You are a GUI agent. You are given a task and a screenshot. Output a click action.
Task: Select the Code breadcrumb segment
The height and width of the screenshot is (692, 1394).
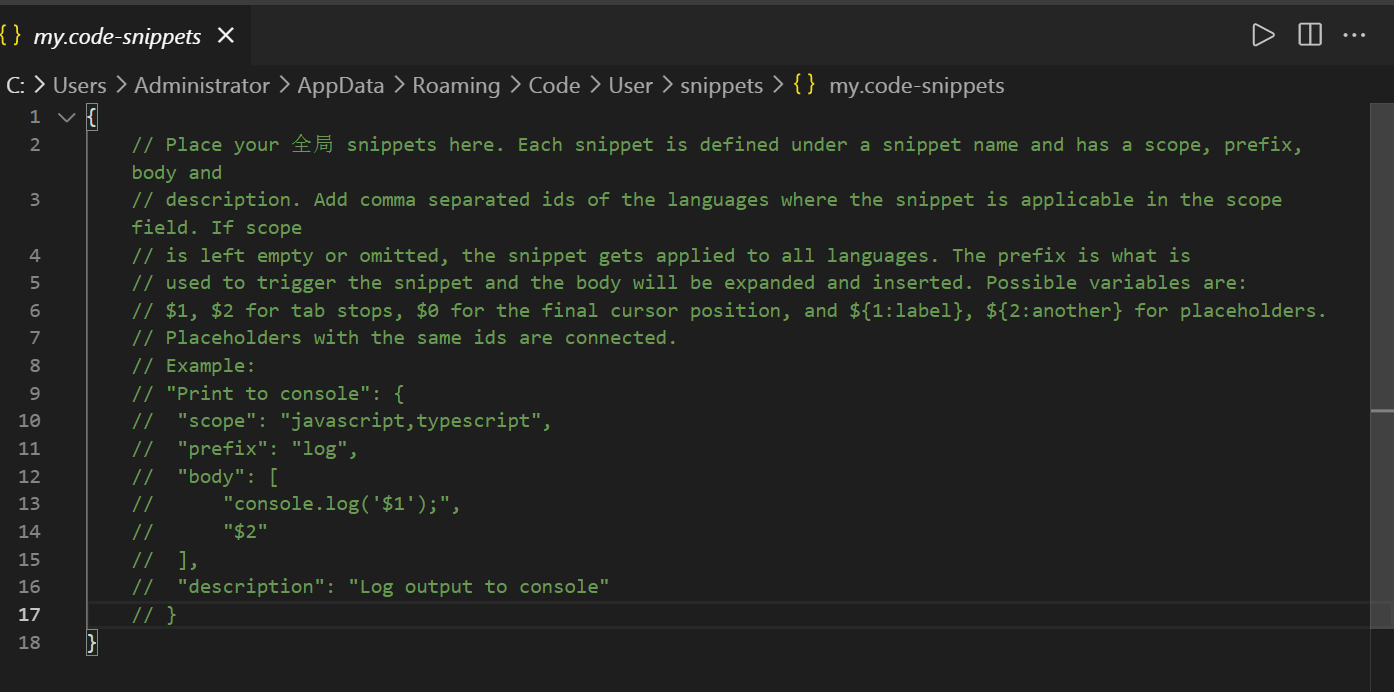554,86
